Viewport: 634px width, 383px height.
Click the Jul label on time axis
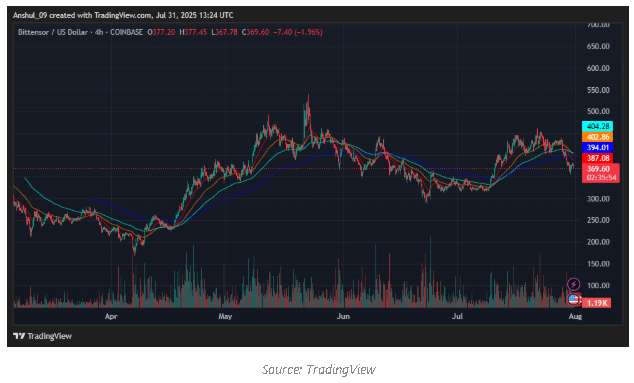[x=457, y=316]
